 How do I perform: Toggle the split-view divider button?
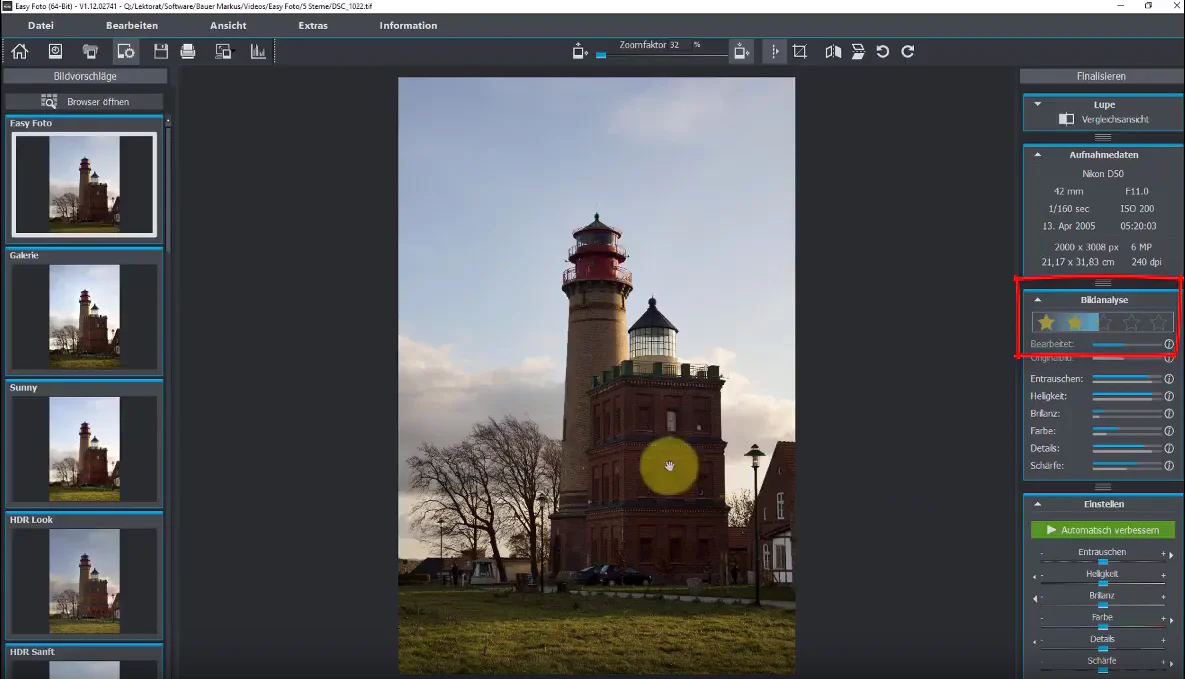pos(775,51)
